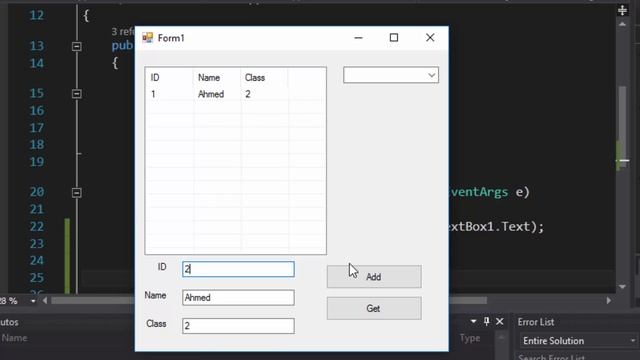This screenshot has width=640, height=360.
Task: Maximize the Form1 window
Action: click(x=394, y=38)
